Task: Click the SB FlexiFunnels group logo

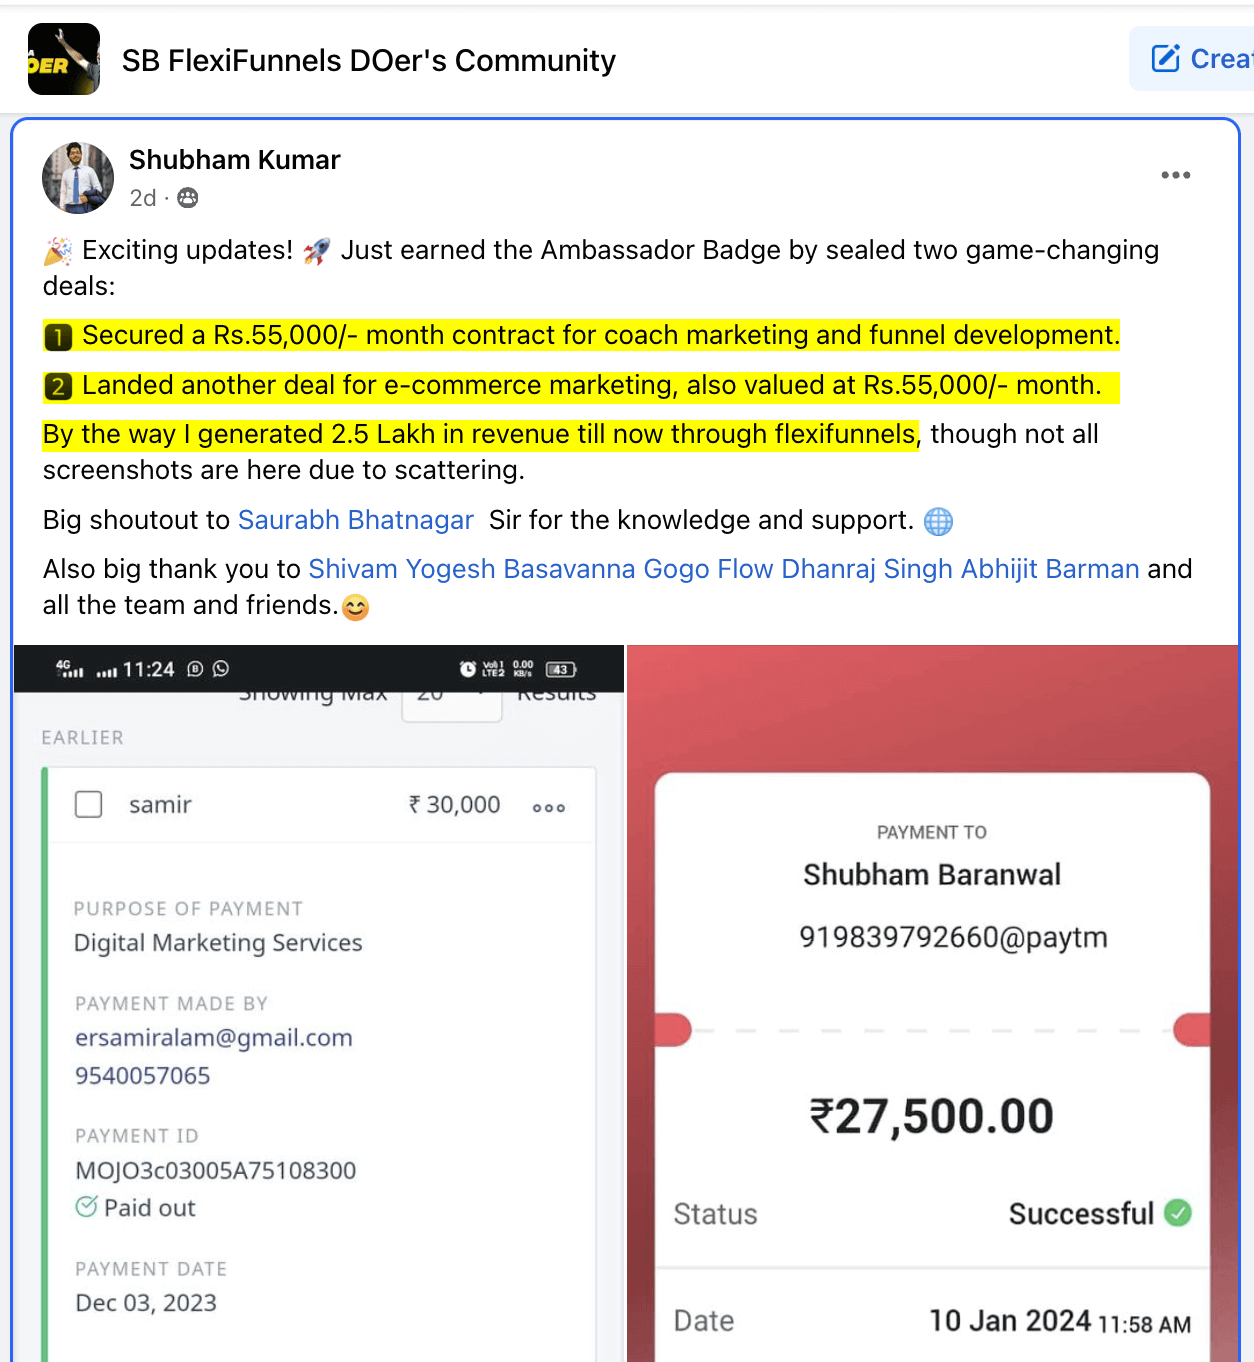Action: (63, 59)
